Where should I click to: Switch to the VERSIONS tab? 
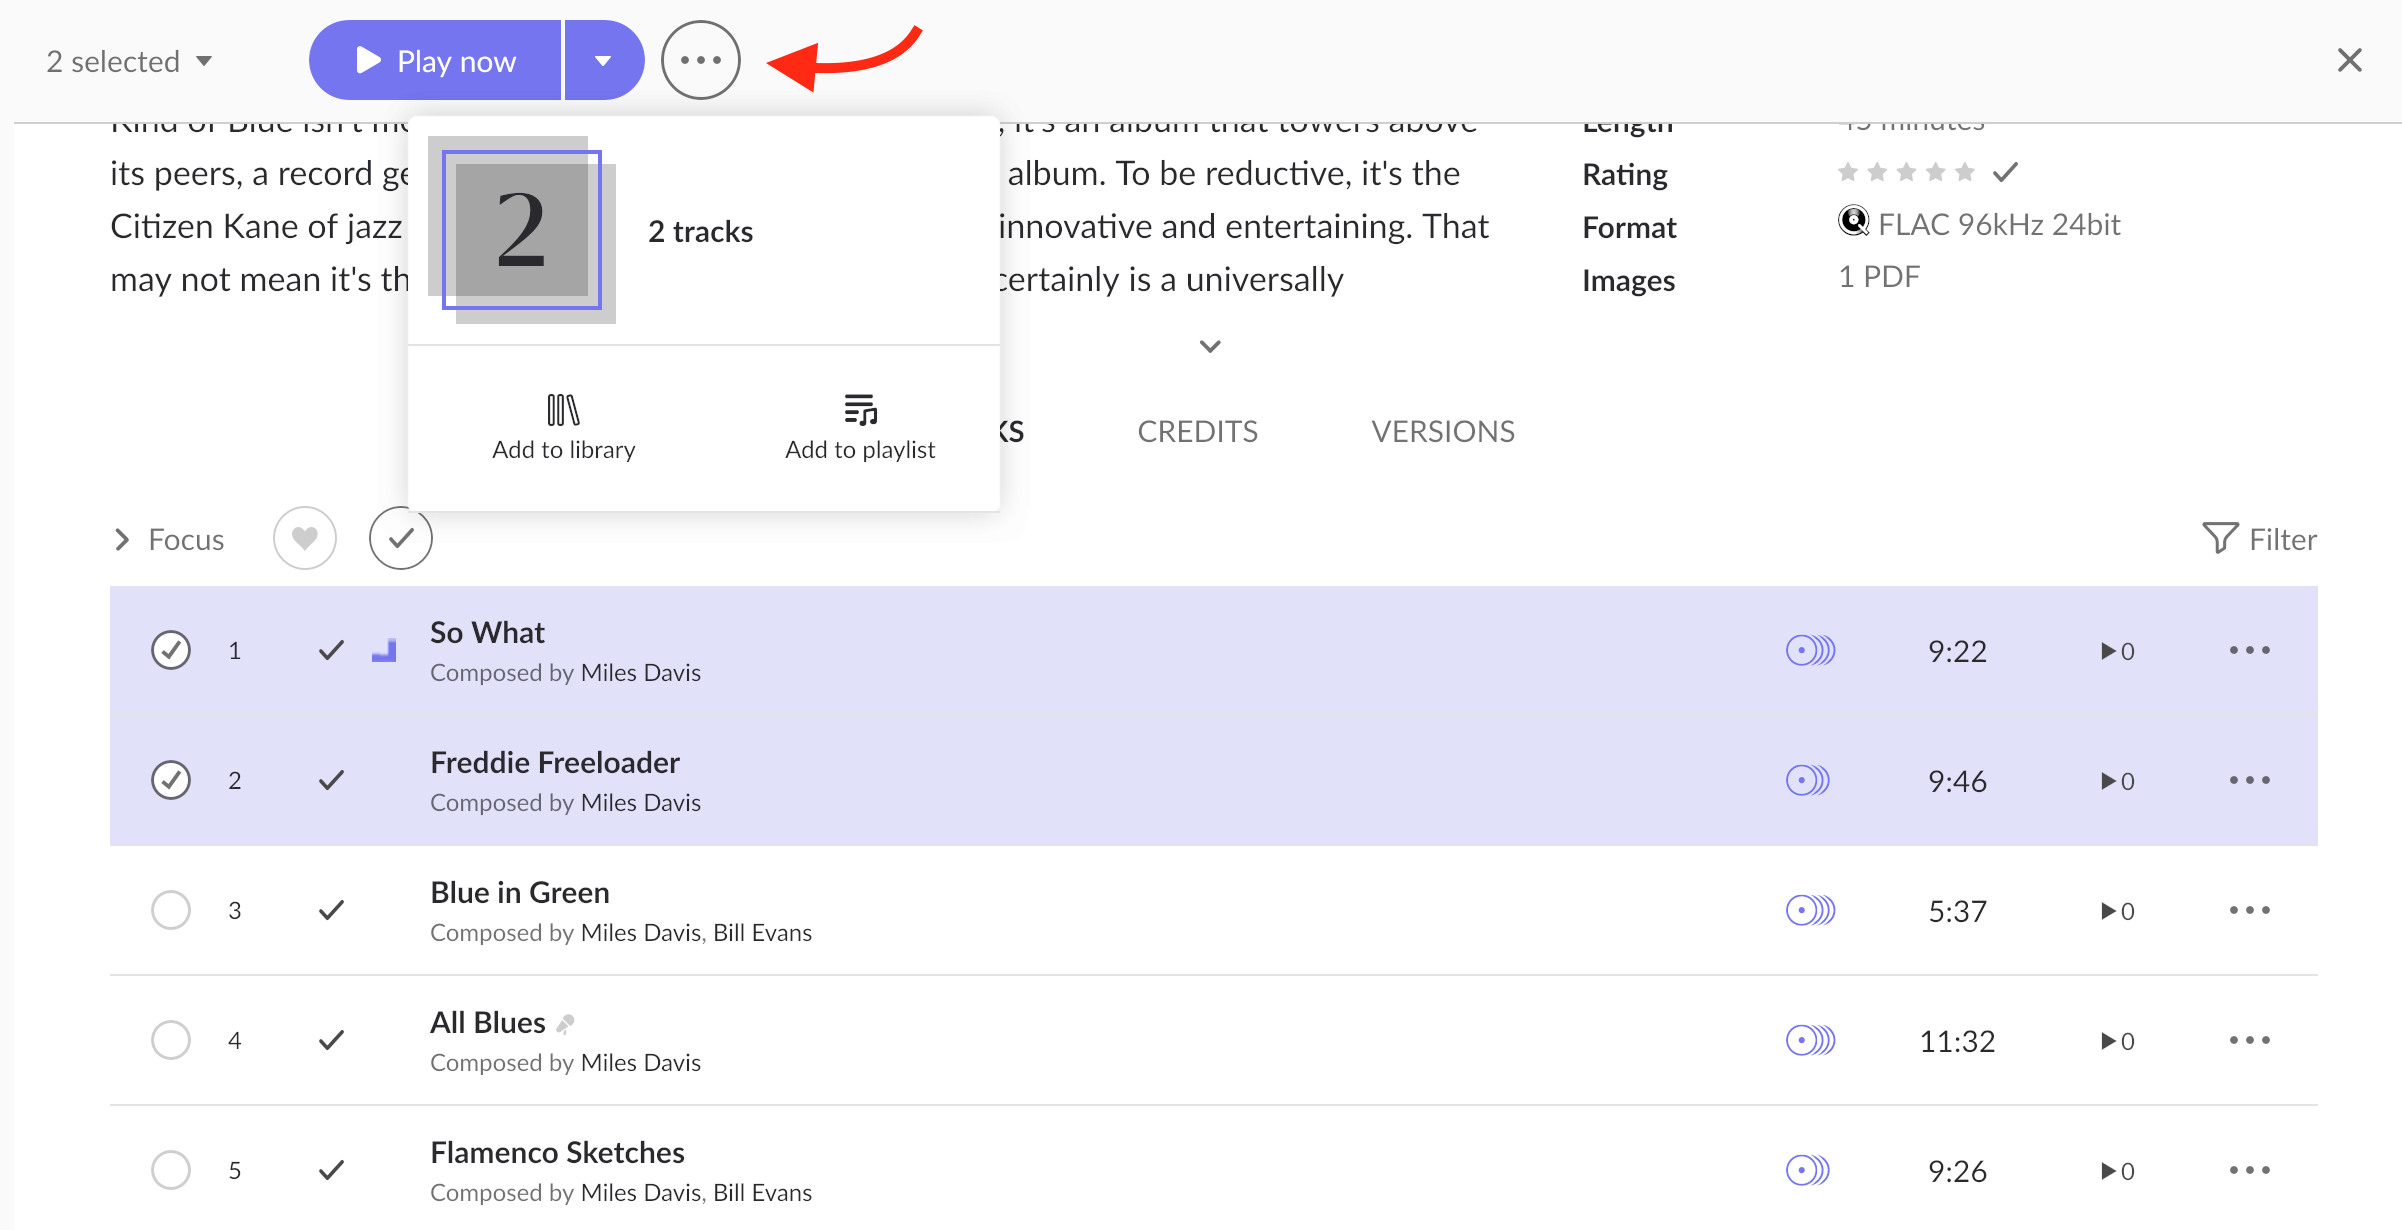pos(1442,431)
